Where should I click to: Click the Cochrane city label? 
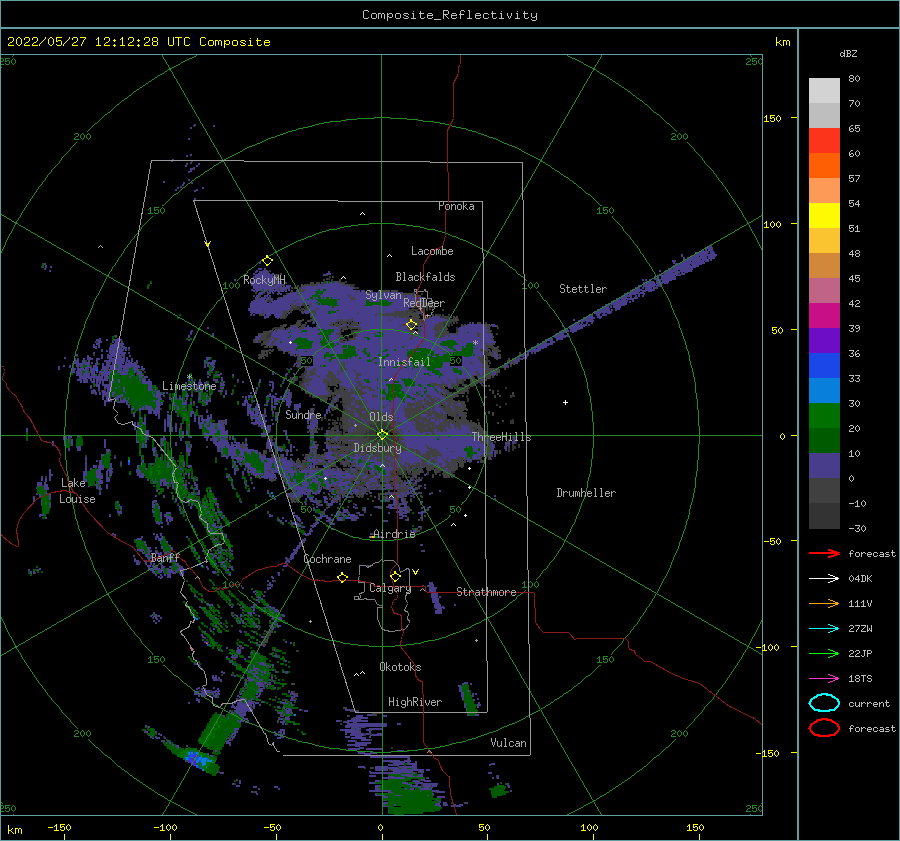327,559
